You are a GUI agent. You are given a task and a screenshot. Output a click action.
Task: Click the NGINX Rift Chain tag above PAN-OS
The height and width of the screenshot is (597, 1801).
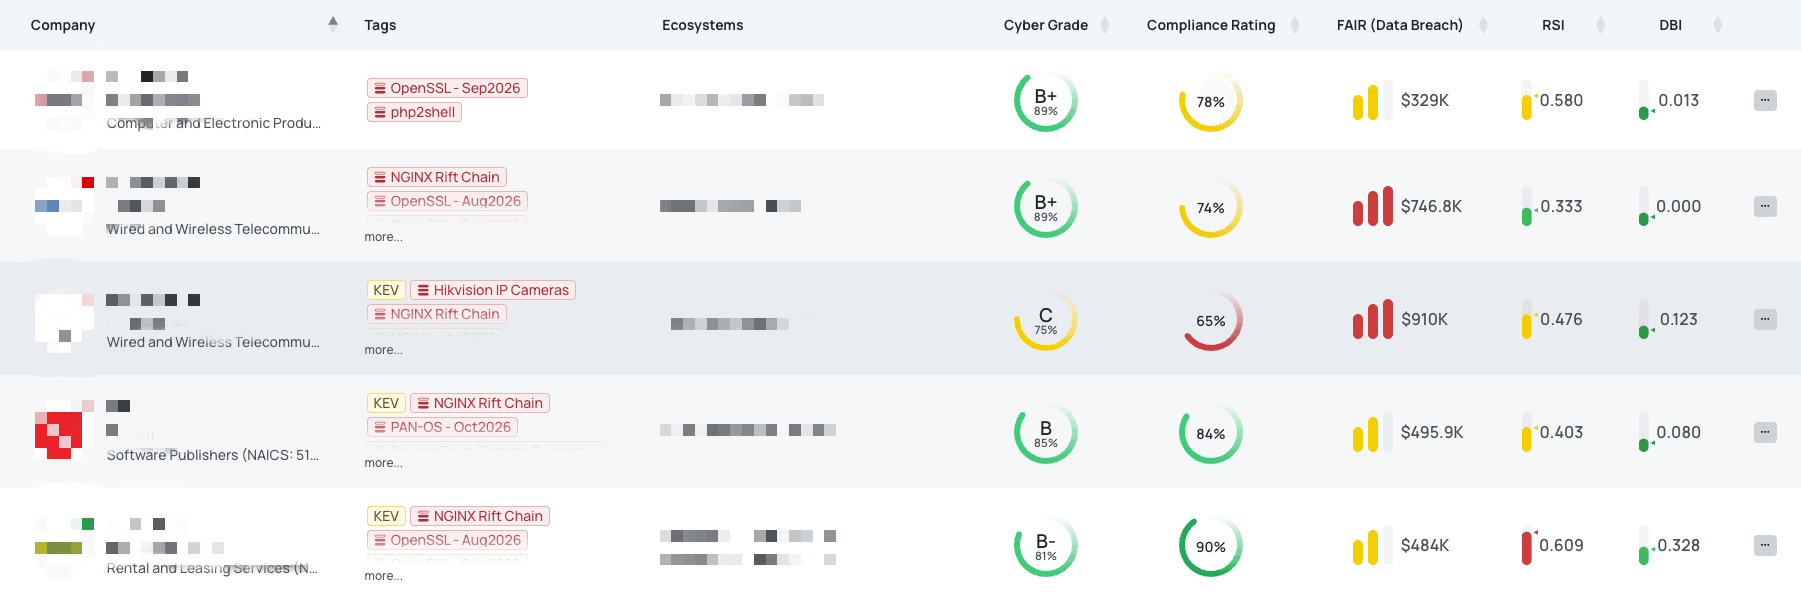(x=480, y=403)
